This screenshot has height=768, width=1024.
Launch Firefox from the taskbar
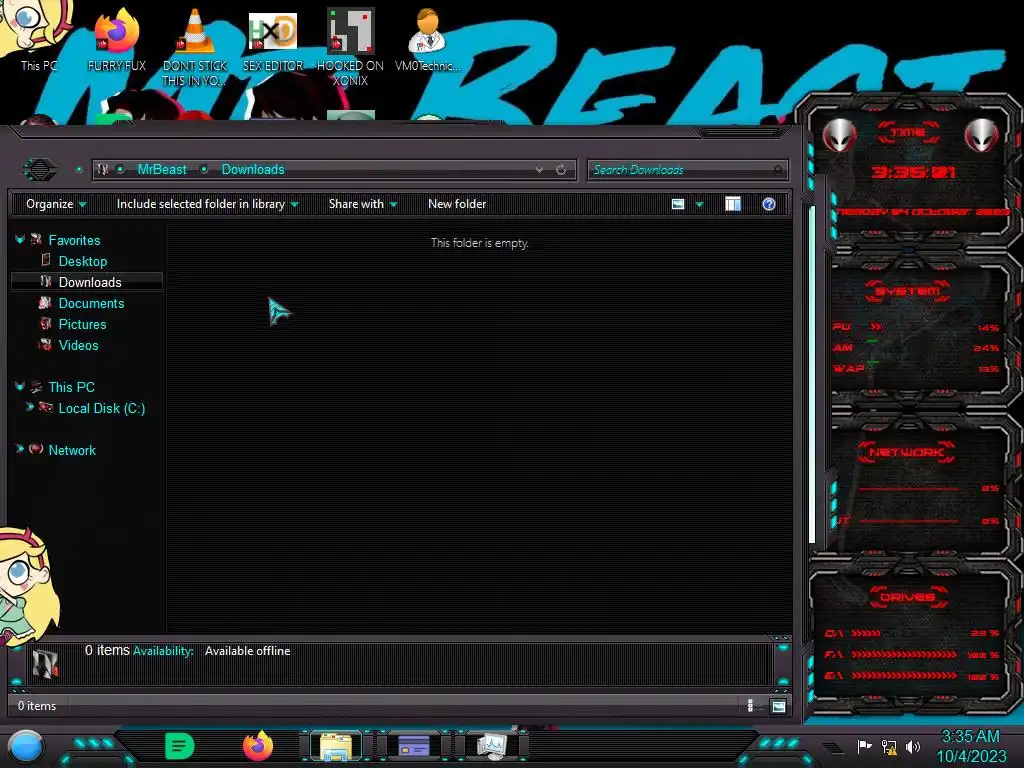[x=258, y=746]
